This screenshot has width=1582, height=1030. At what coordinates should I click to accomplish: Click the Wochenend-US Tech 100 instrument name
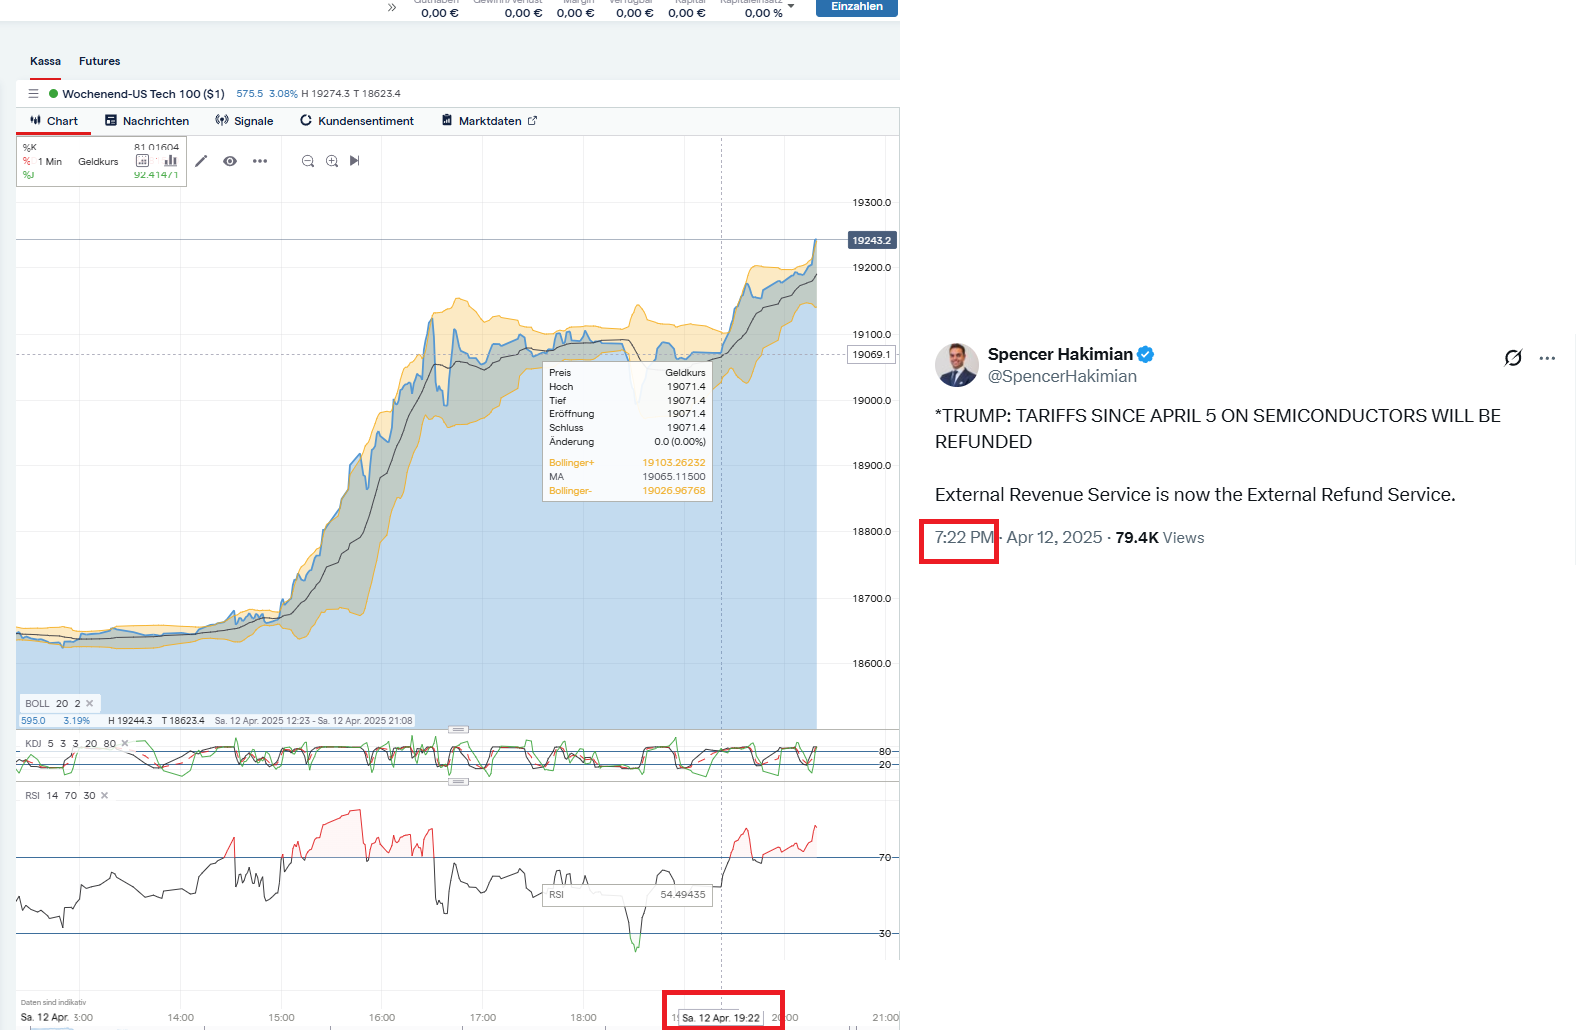pyautogui.click(x=143, y=94)
